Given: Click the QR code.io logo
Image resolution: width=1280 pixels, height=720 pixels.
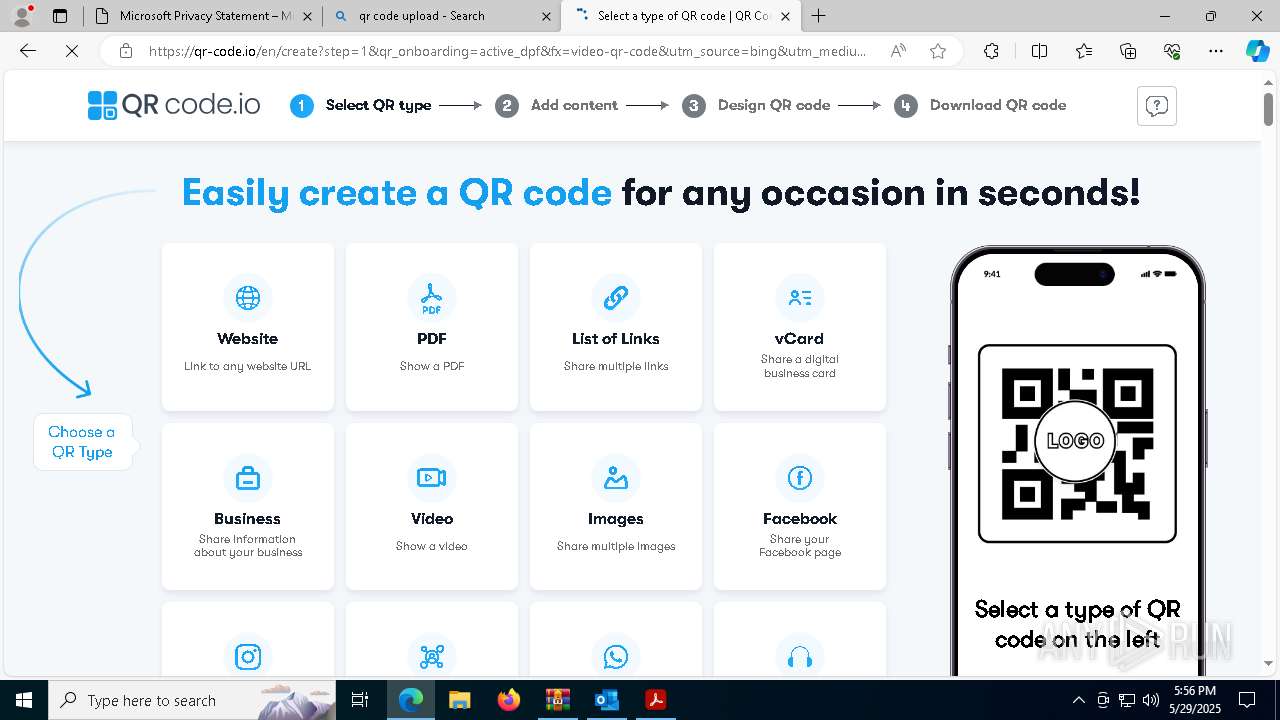Looking at the screenshot, I should (174, 105).
